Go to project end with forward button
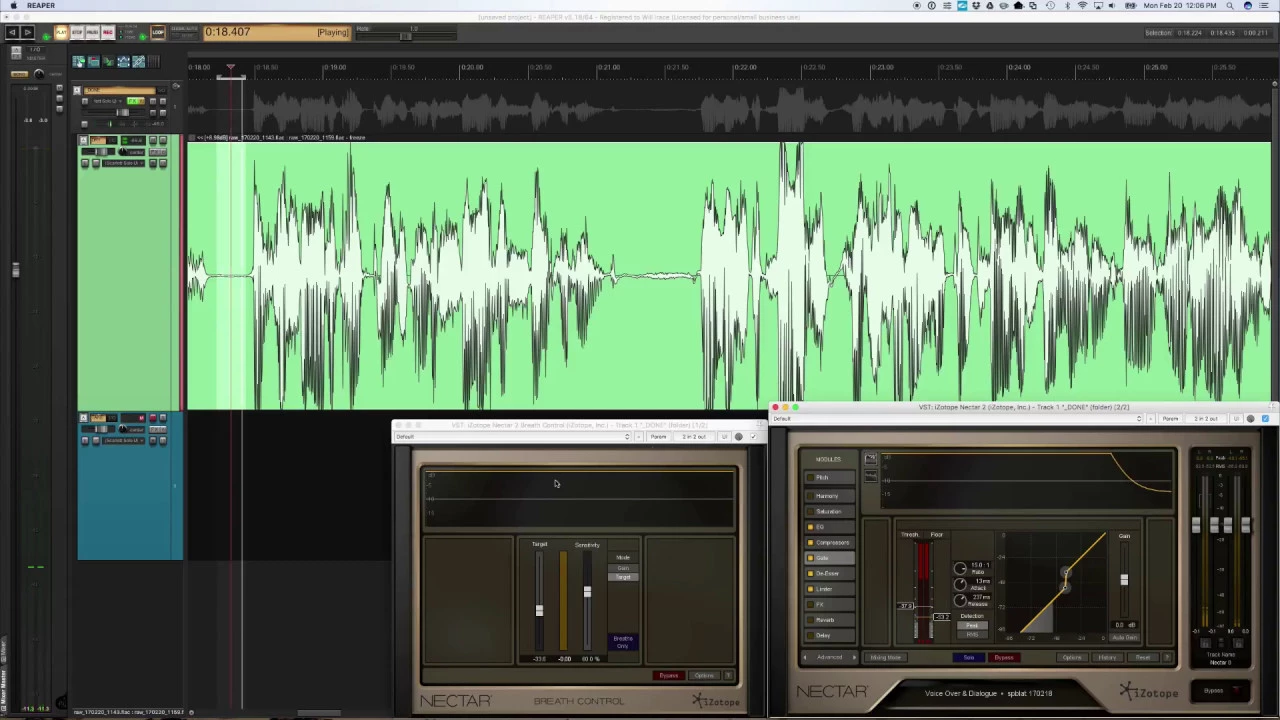The height and width of the screenshot is (720, 1280). [28, 32]
